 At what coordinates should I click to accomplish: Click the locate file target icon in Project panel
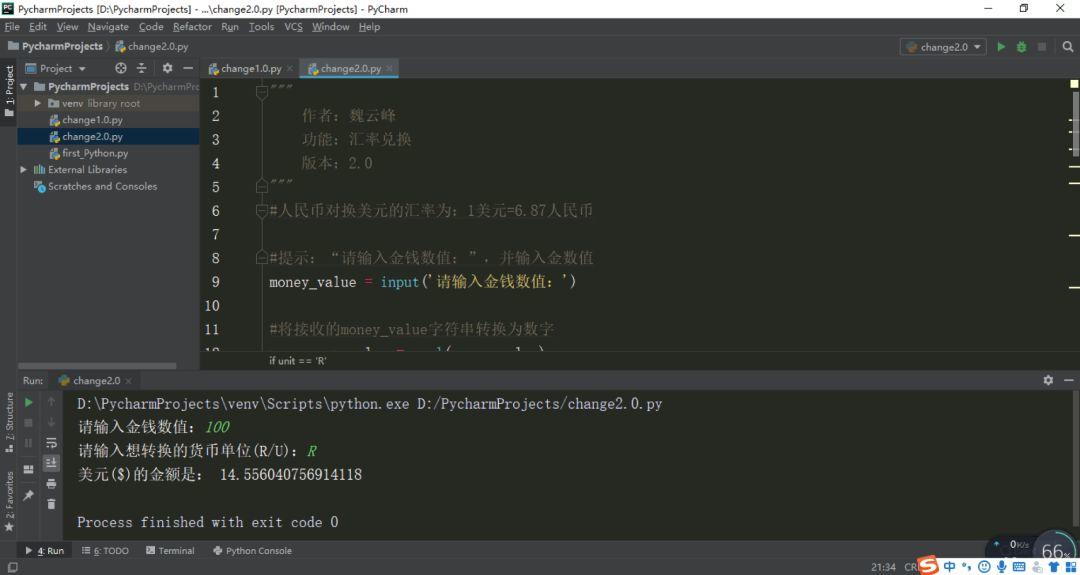click(121, 68)
